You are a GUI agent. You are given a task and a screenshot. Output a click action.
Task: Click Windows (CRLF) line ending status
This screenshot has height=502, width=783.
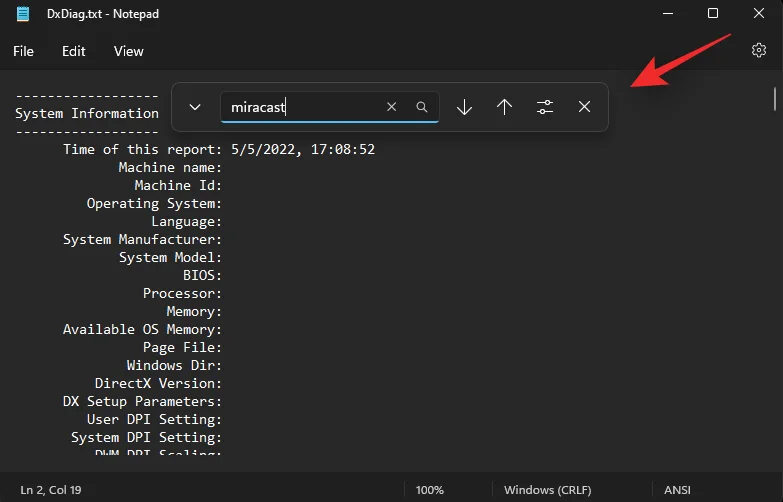coord(547,490)
